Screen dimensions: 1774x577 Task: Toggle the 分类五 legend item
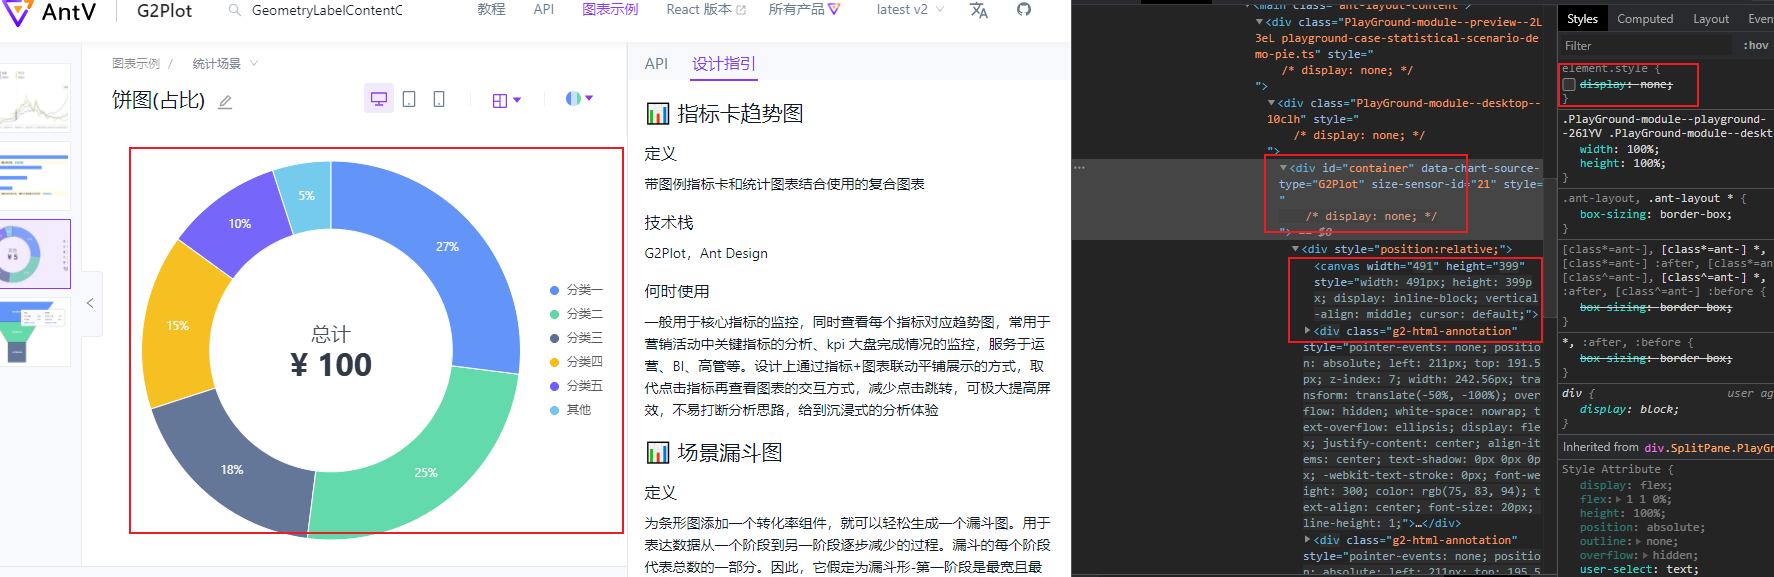coord(577,386)
